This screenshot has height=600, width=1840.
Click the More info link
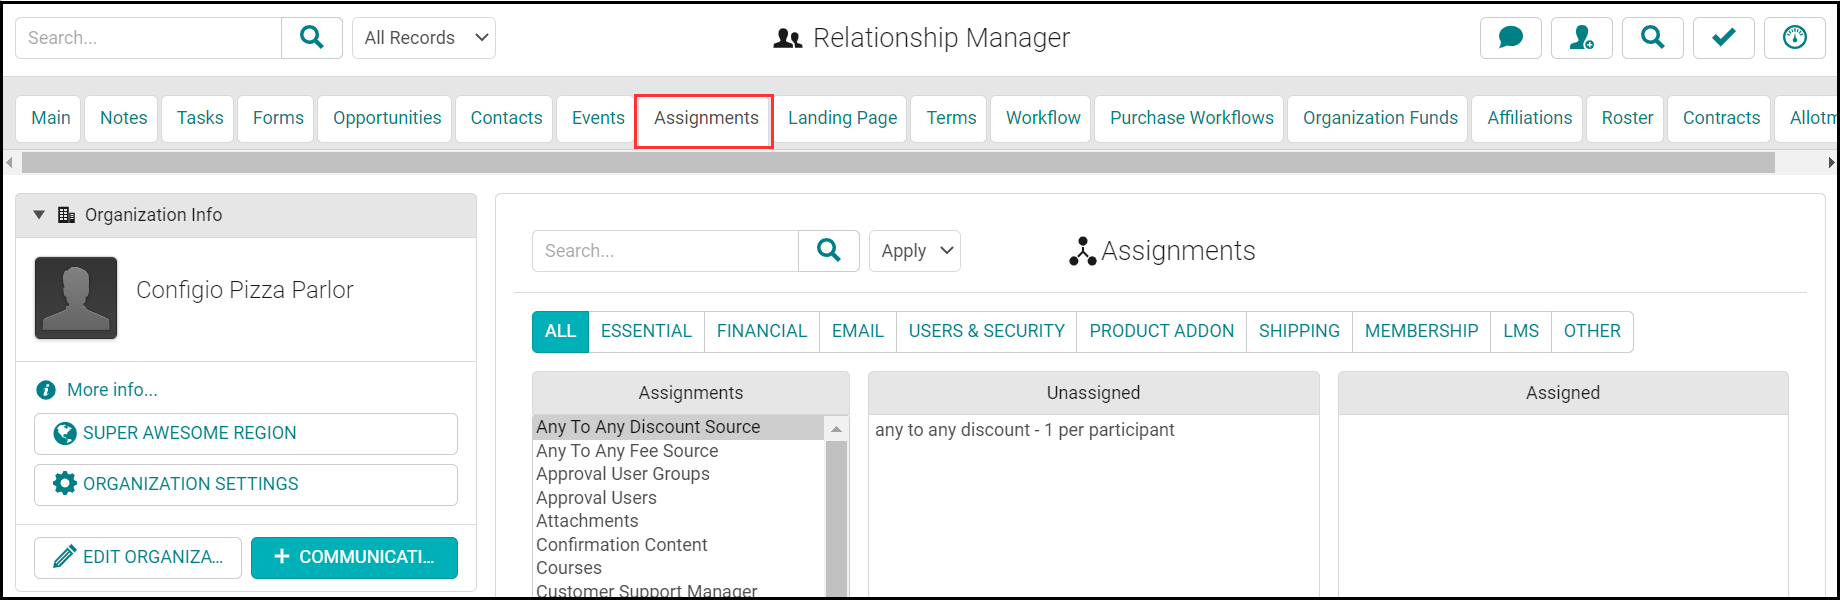tap(111, 390)
